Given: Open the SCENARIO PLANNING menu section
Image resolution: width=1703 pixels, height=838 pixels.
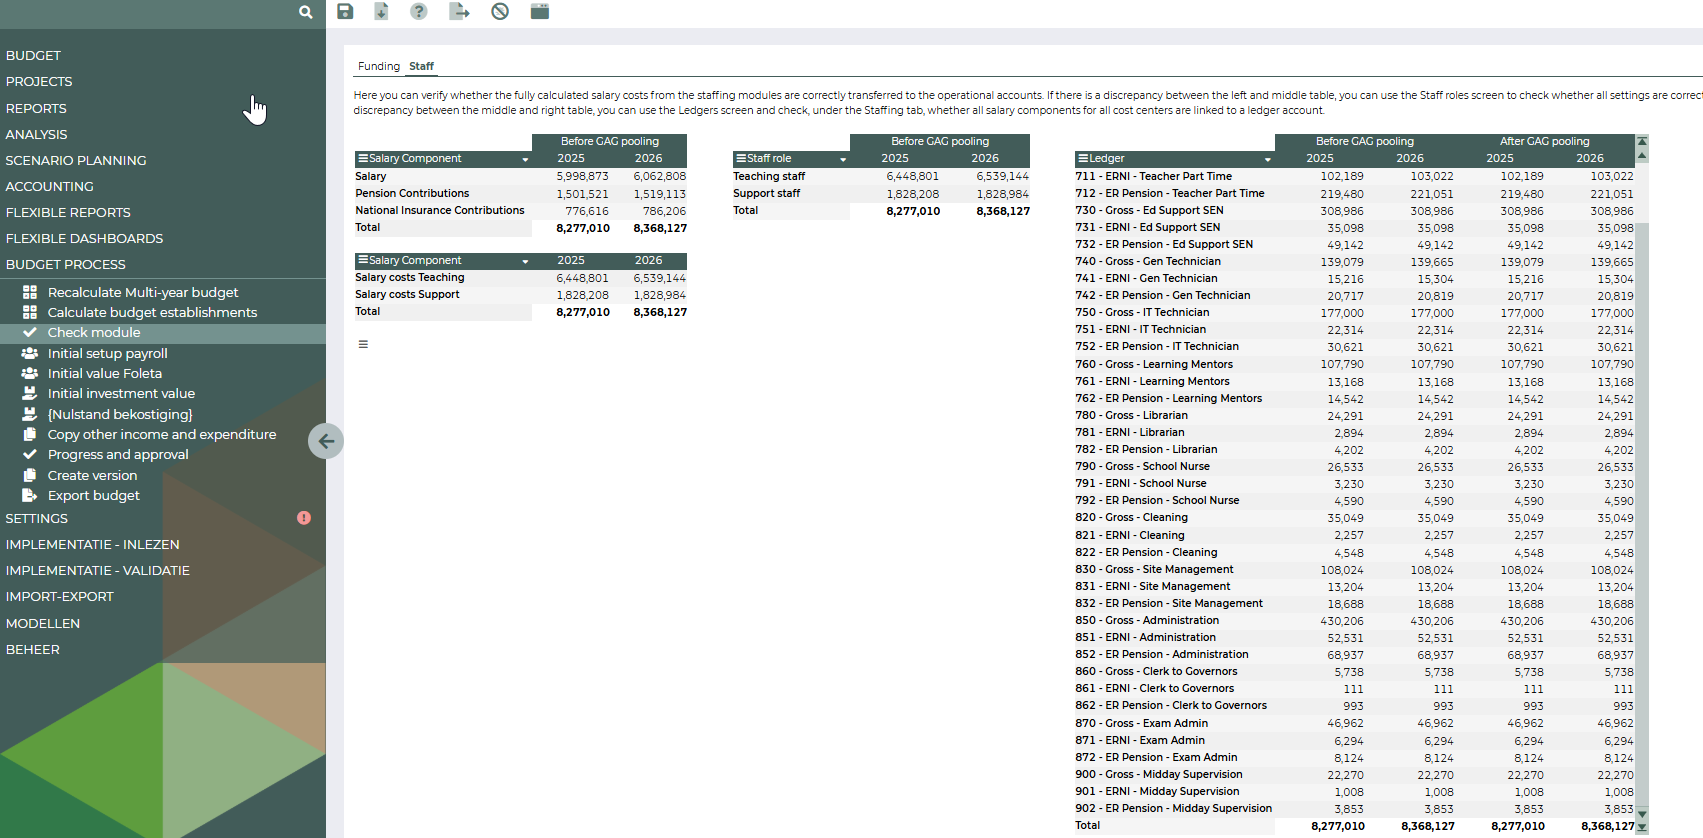Looking at the screenshot, I should point(76,160).
